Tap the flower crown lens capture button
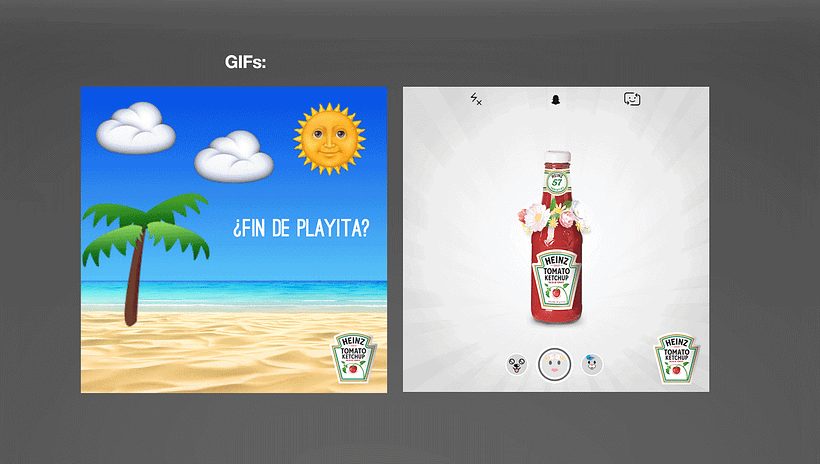This screenshot has height=464, width=820. coord(554,364)
